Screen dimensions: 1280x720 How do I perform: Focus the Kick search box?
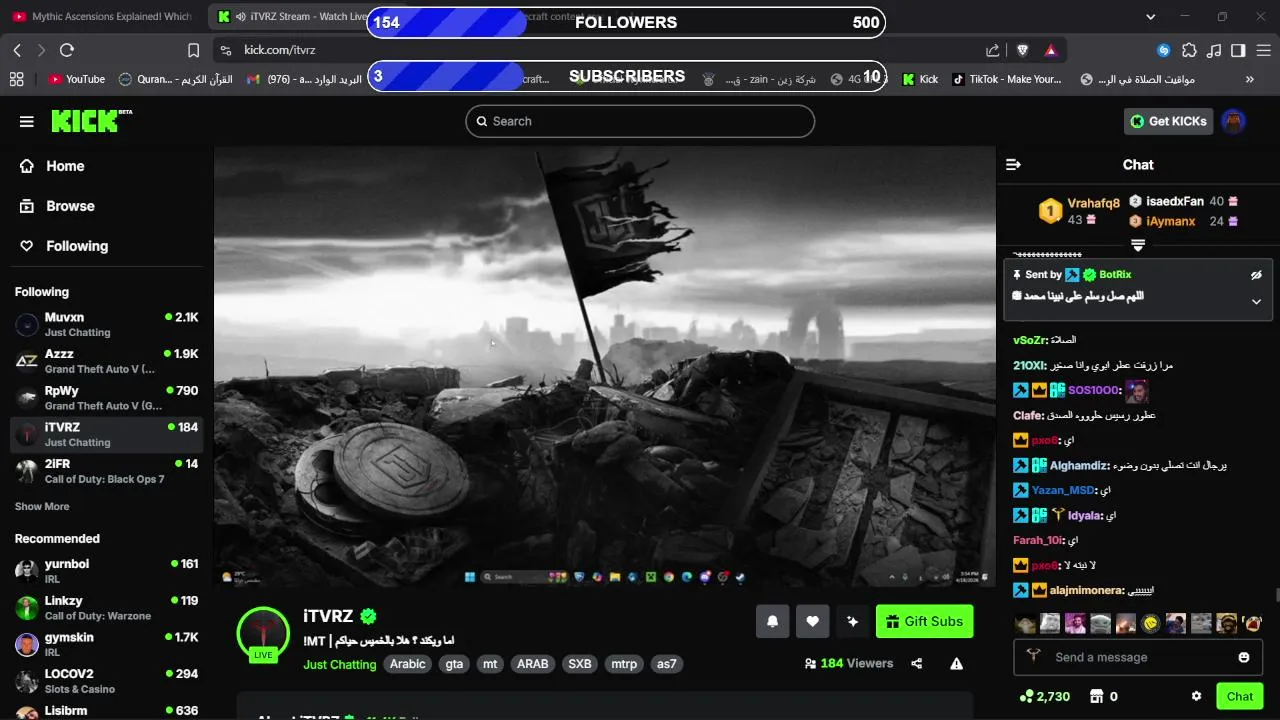point(640,121)
